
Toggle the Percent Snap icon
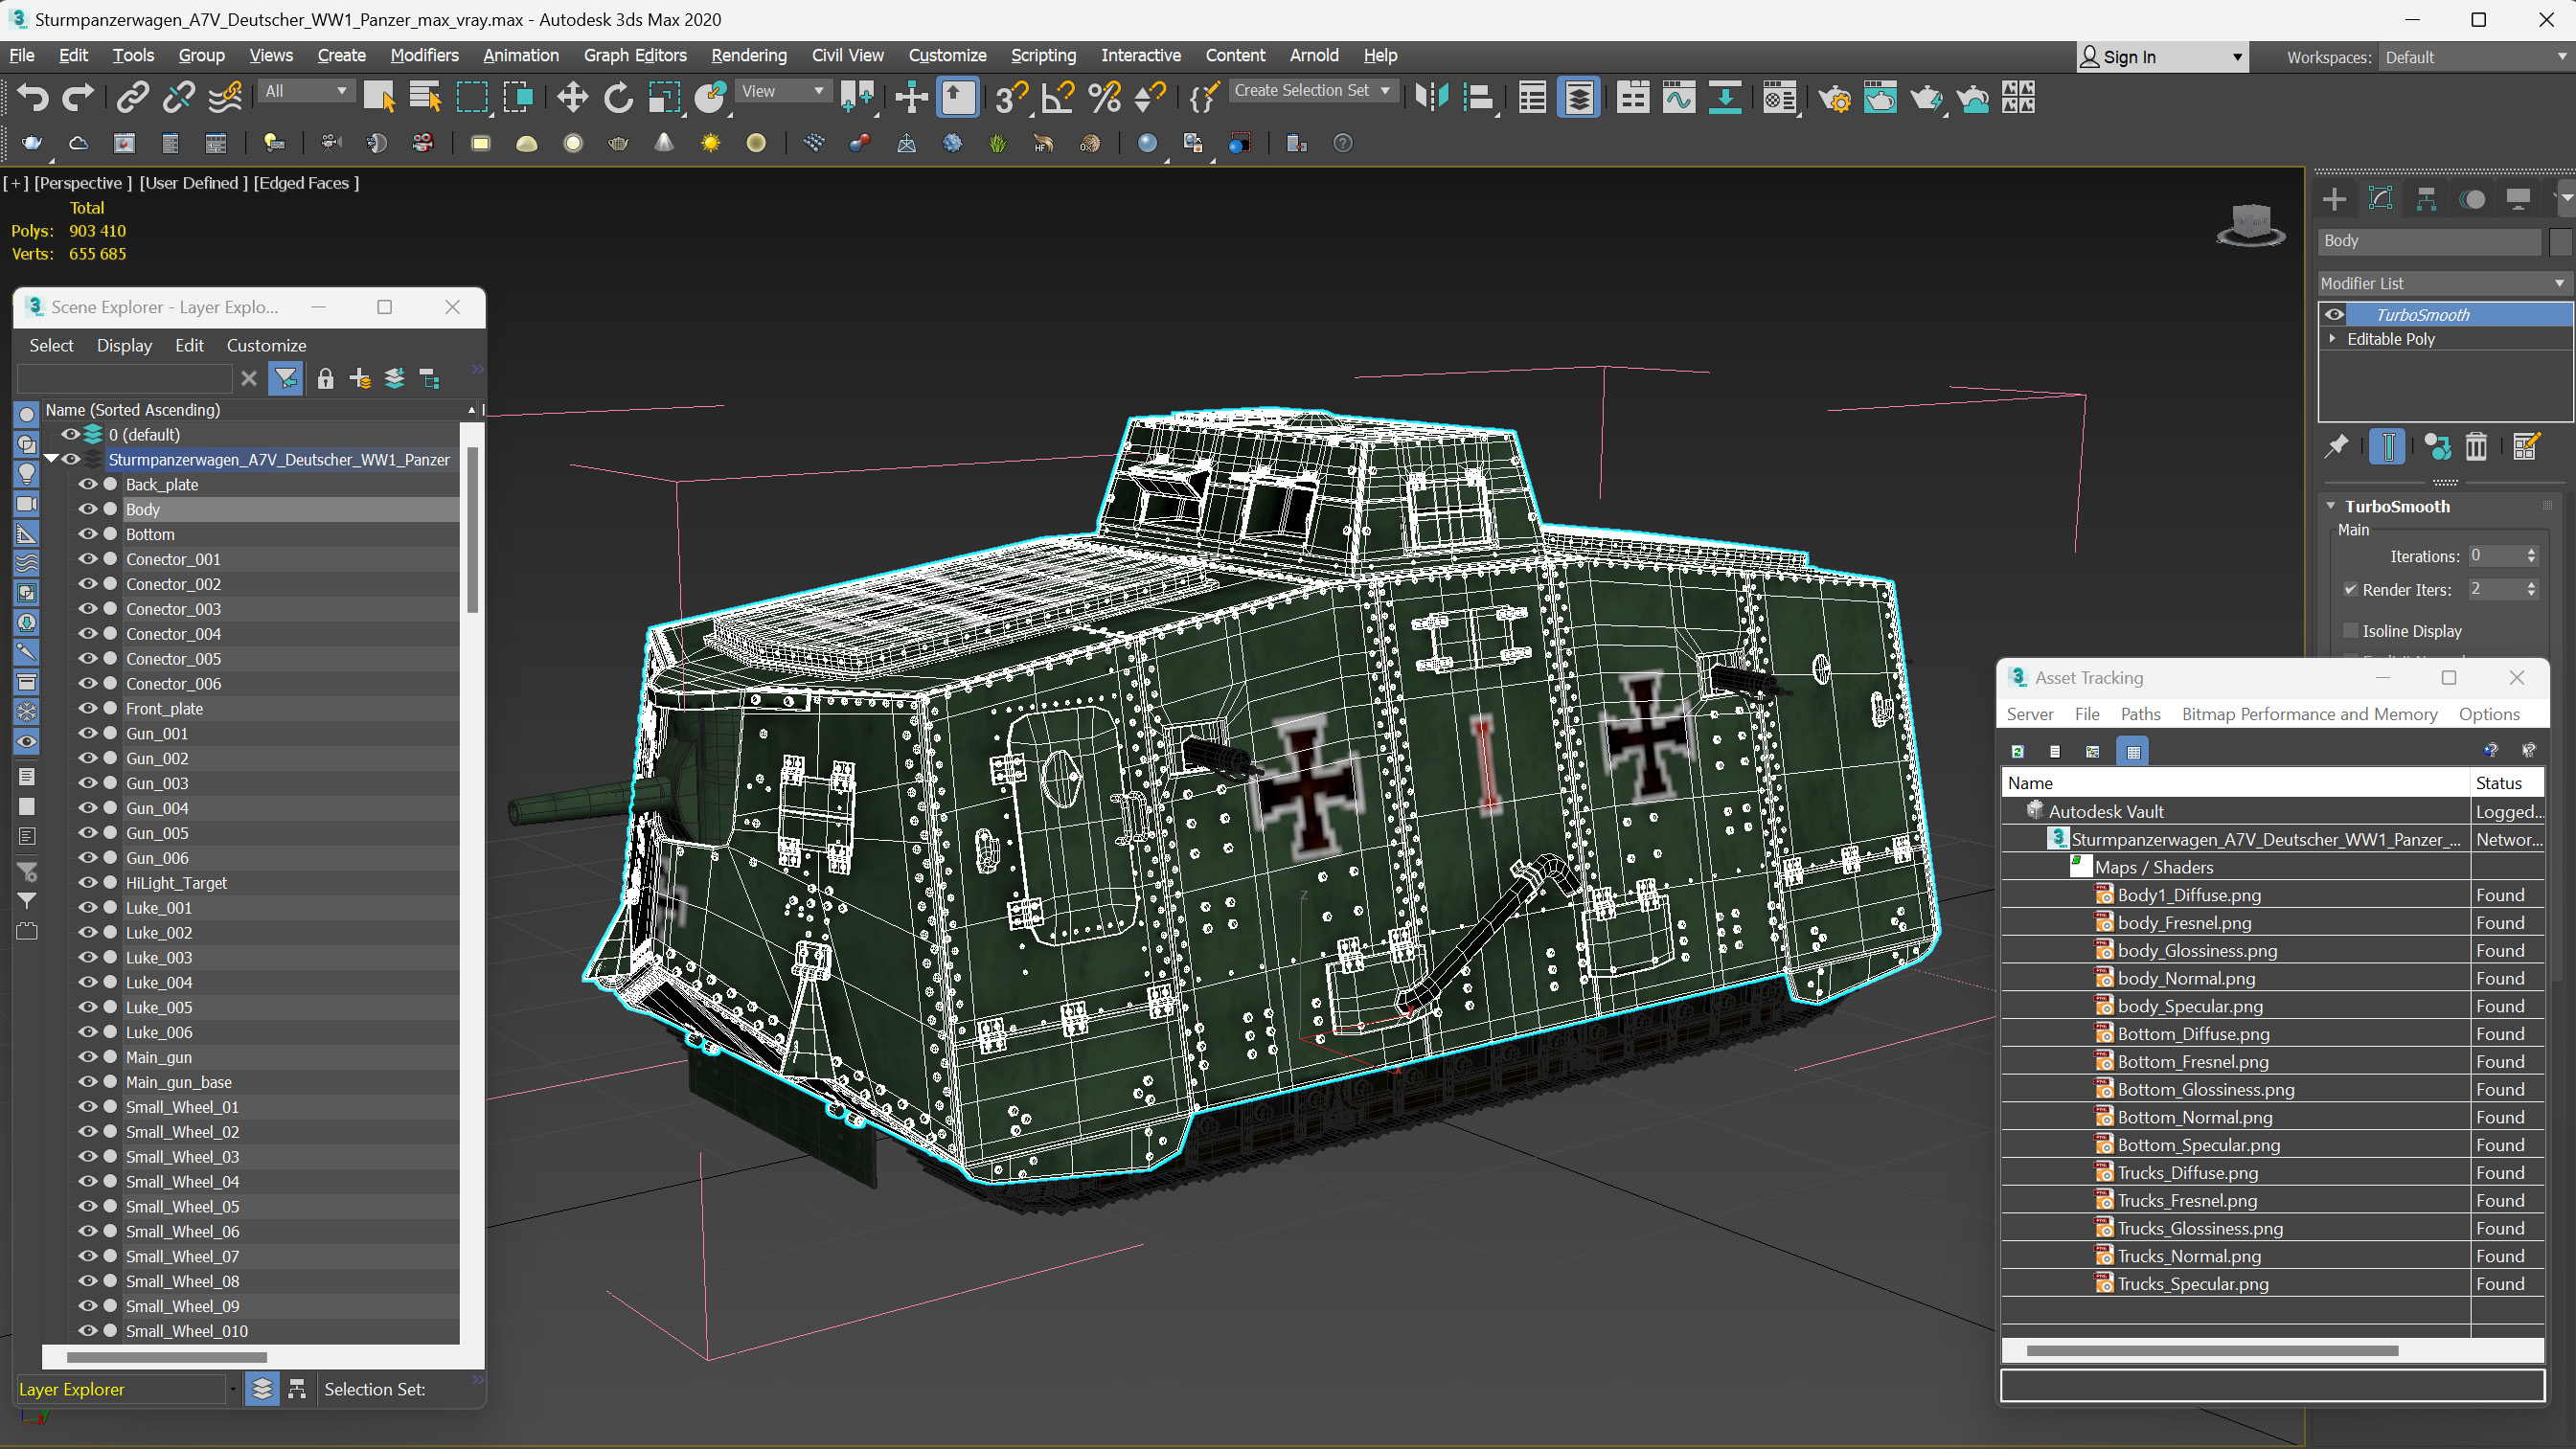tap(1104, 97)
